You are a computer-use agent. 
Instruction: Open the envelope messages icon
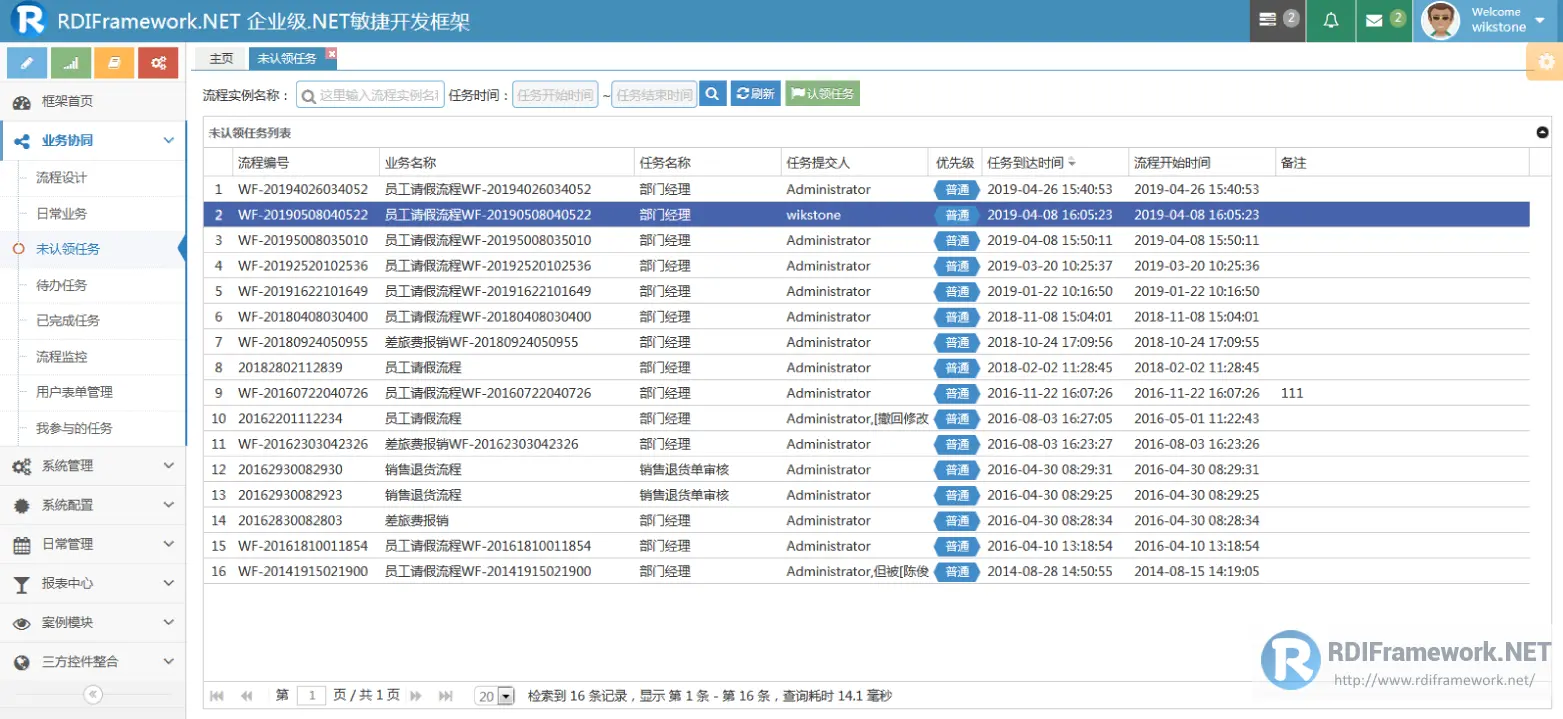(1384, 20)
